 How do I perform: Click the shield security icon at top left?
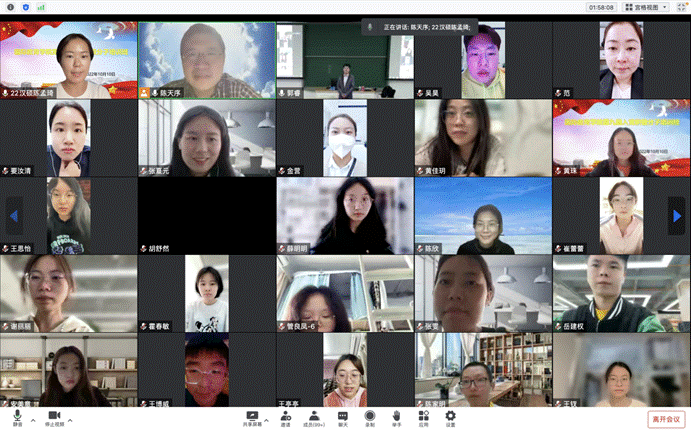click(25, 7)
